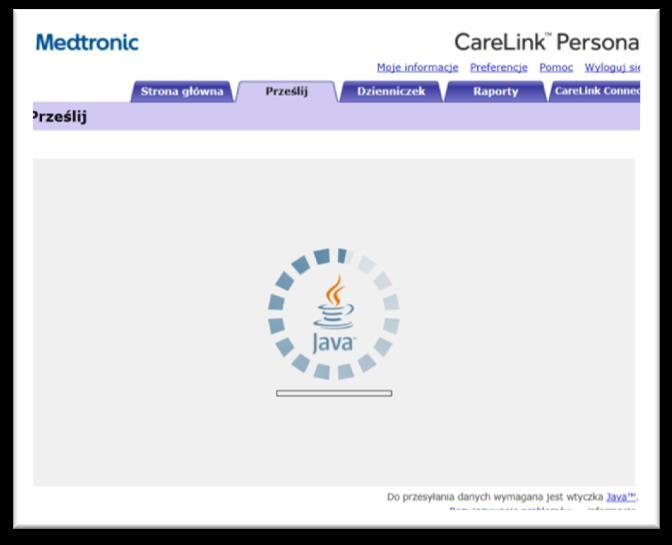Switch to the Dzienniczek tab
Screen dimensions: 672x545
click(391, 92)
